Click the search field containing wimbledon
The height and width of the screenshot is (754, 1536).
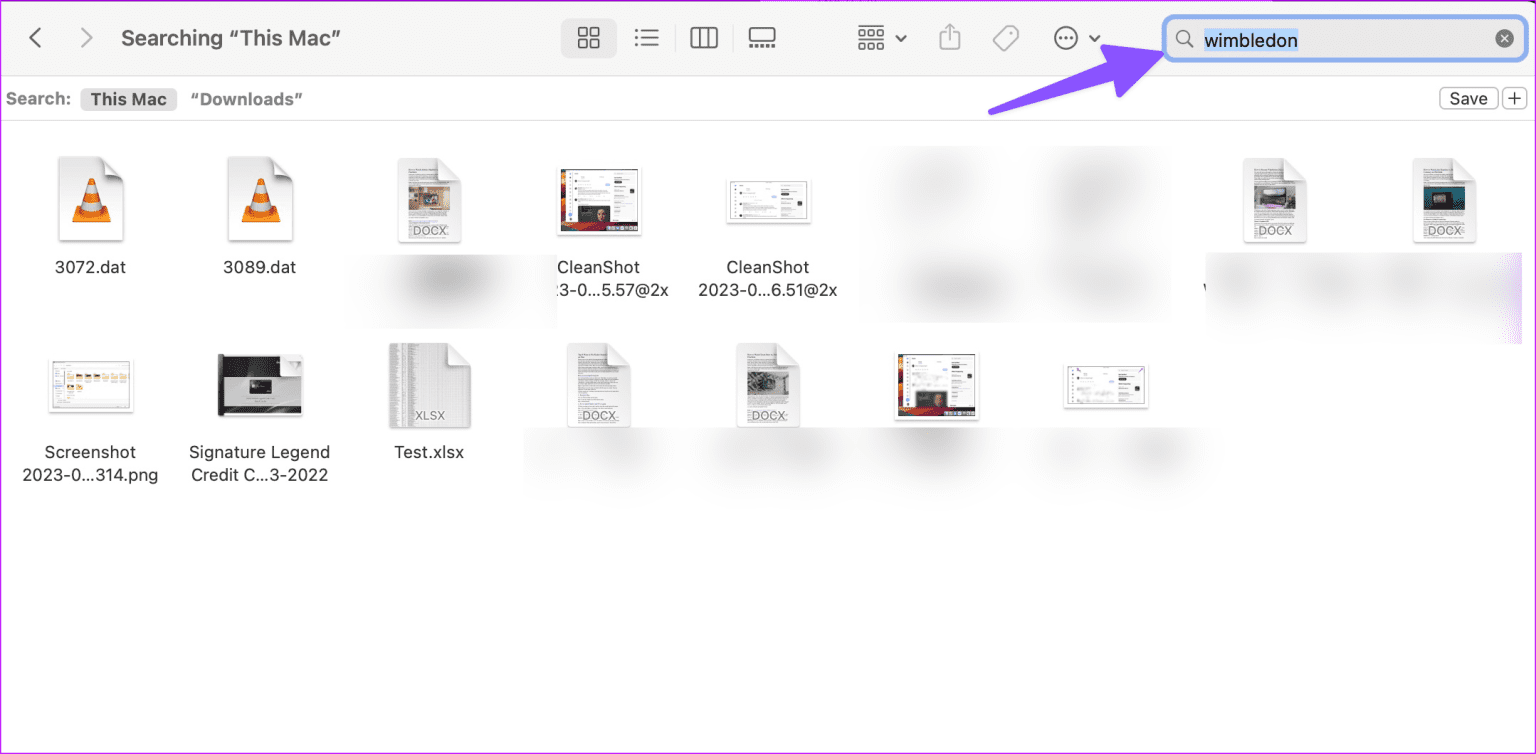click(1345, 39)
